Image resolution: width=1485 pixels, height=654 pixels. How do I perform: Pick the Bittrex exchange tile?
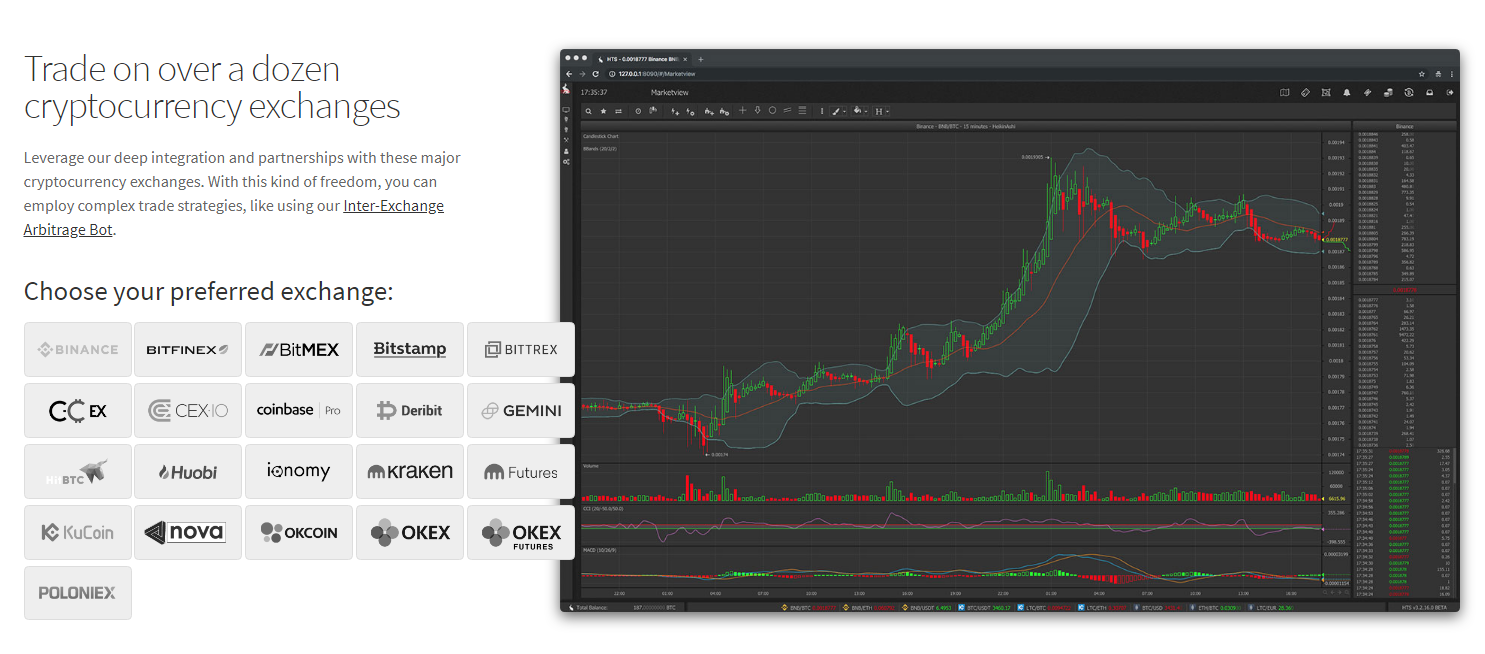521,349
